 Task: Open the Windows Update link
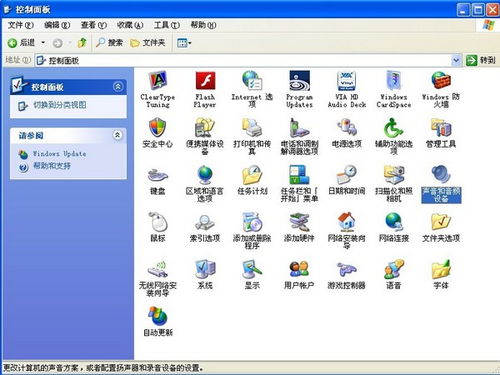[x=59, y=154]
